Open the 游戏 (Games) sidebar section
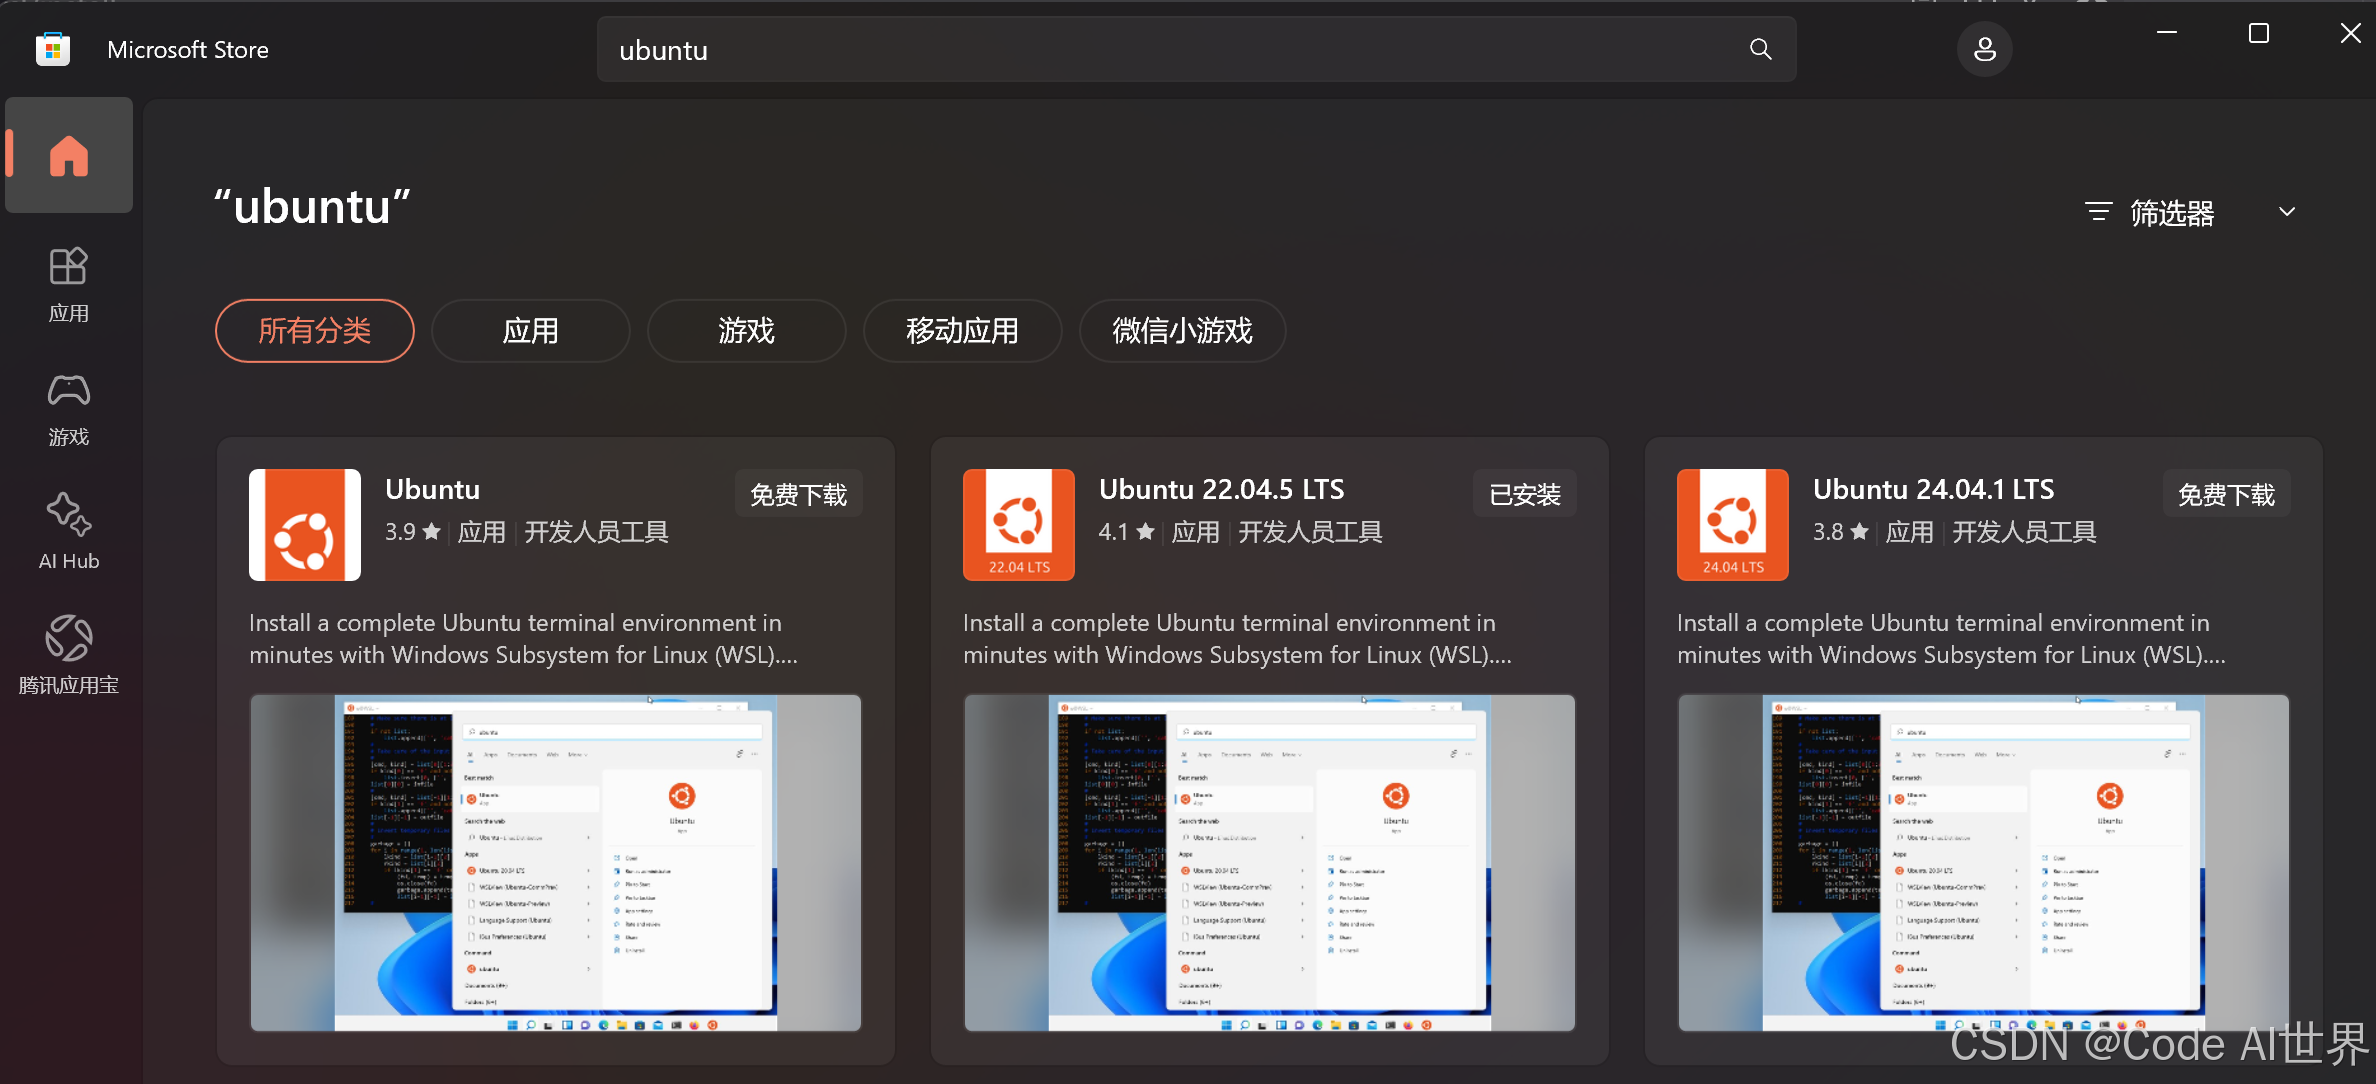The height and width of the screenshot is (1084, 2376). click(x=68, y=408)
